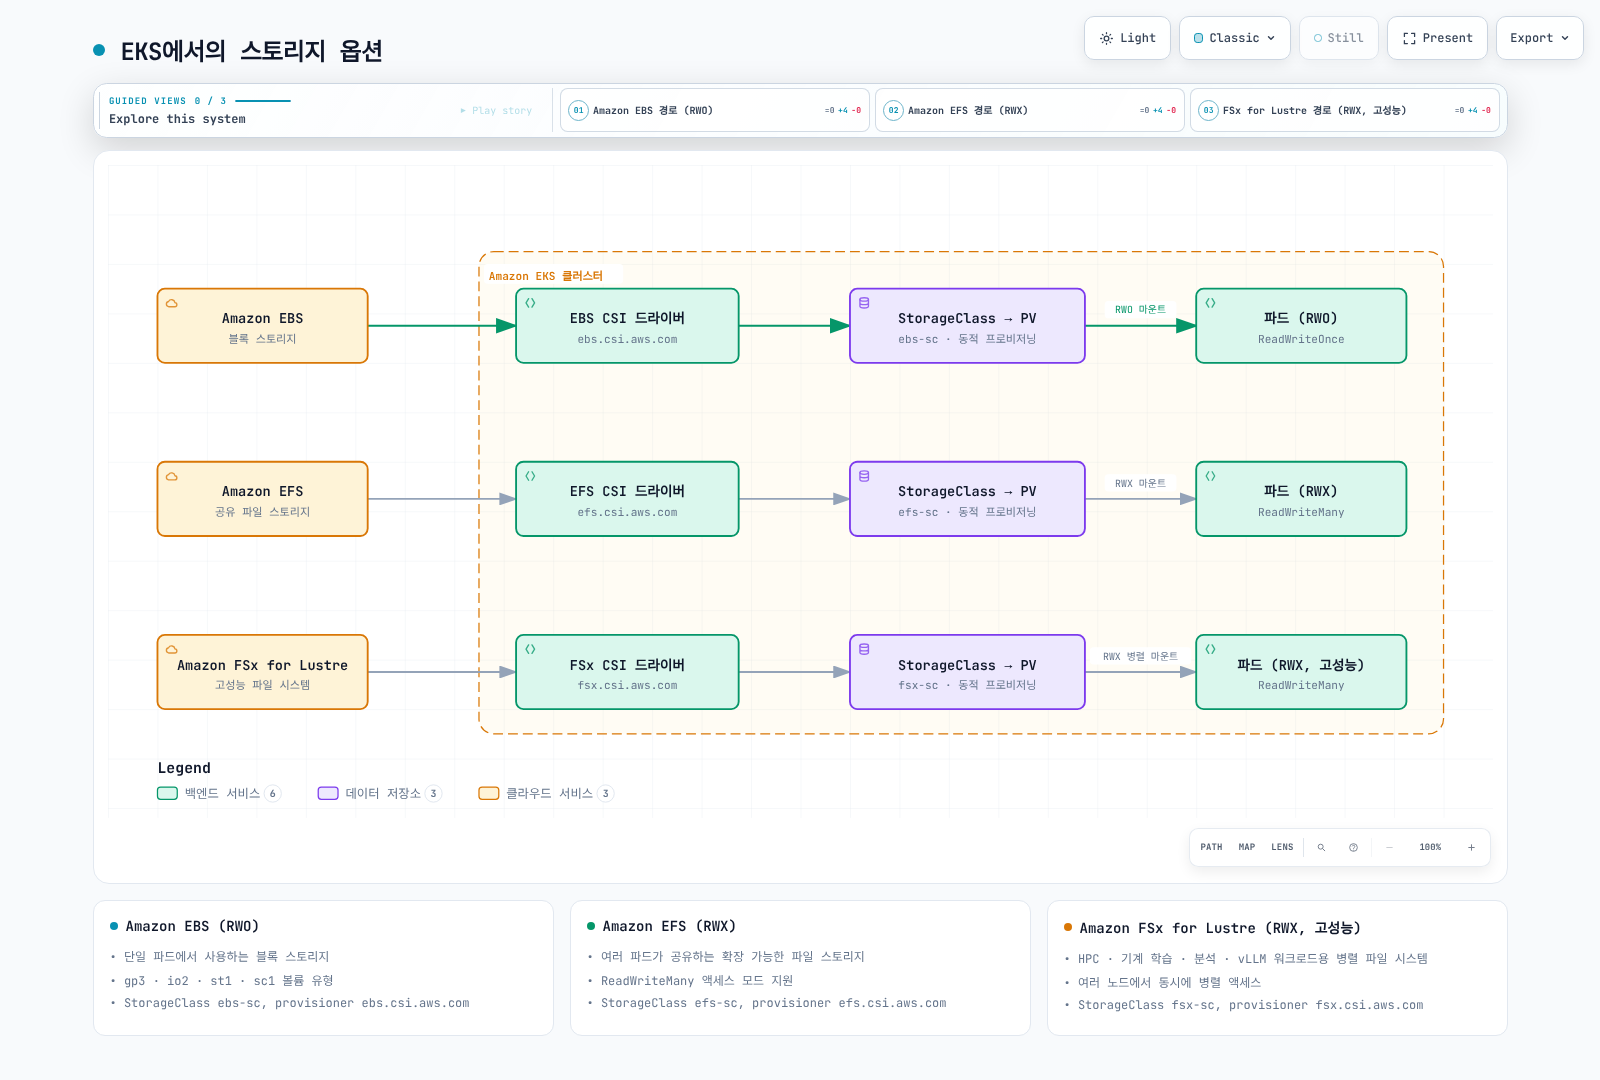Click the fullscreen icon in the Present button
1600x1080 pixels.
click(1409, 38)
